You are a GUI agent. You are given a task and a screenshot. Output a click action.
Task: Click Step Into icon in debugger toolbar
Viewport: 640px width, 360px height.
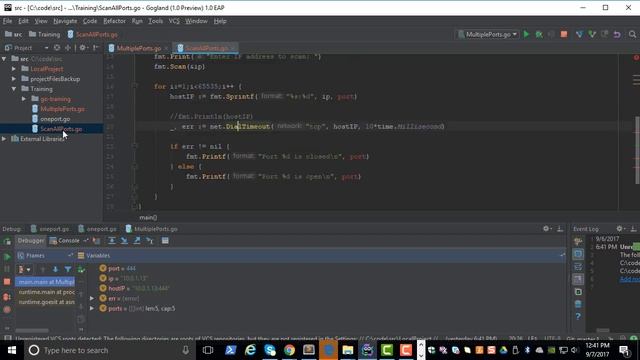coord(124,241)
